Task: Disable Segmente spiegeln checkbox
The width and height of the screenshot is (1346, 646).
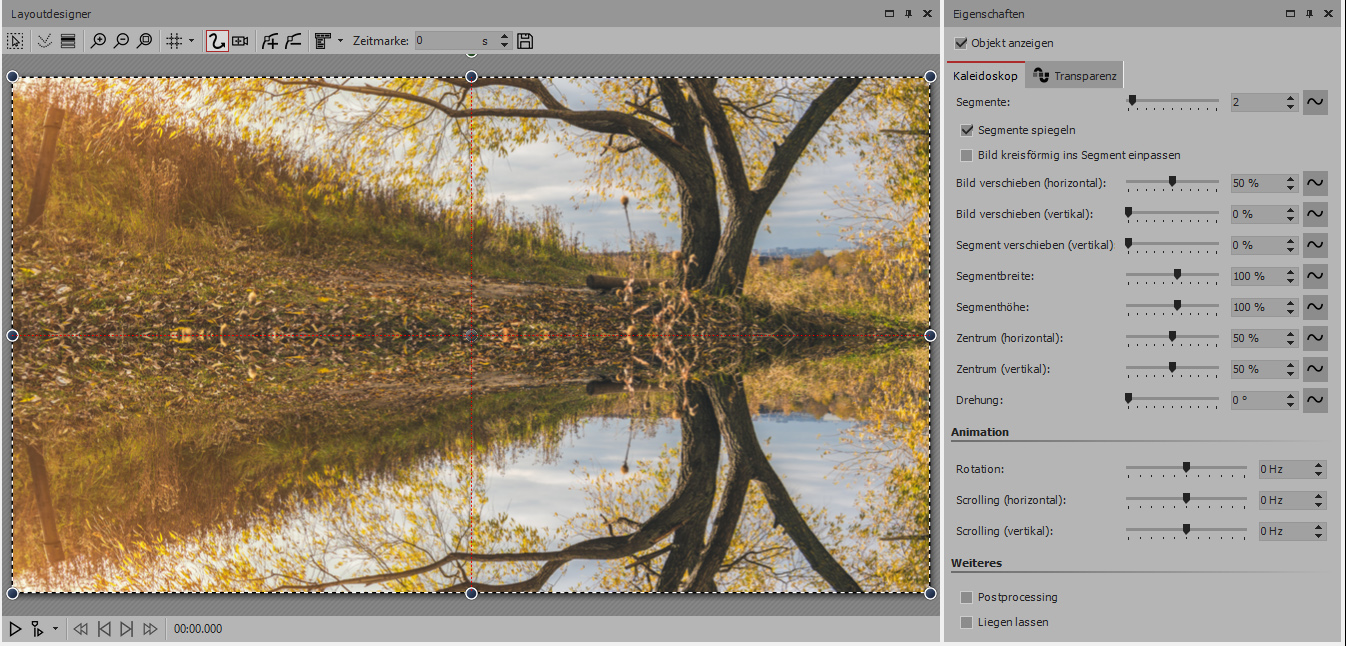Action: (967, 130)
